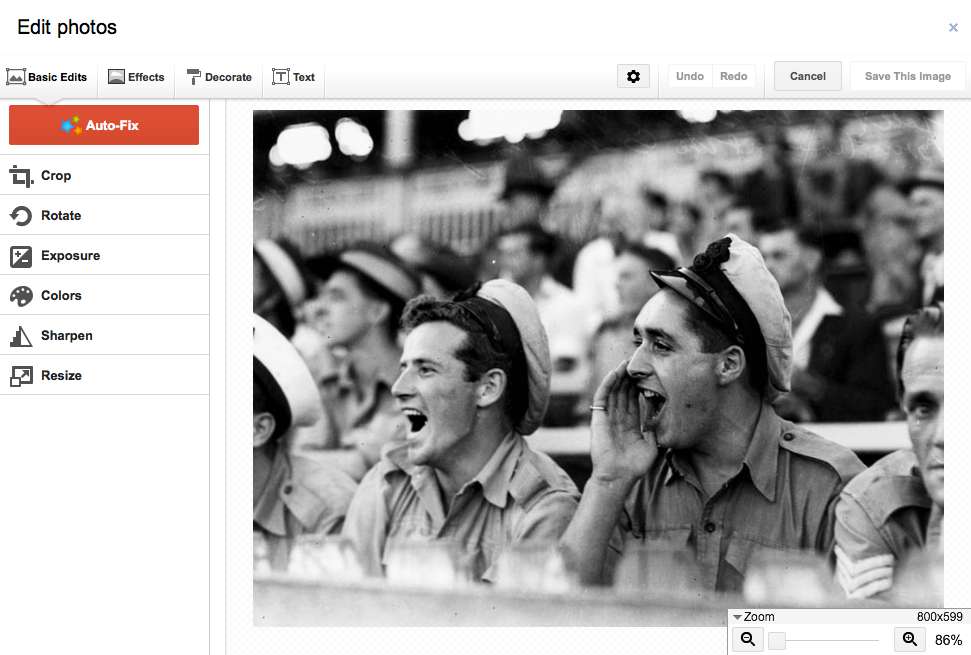This screenshot has width=971, height=655.
Task: Open the Exposure adjustment tool
Action: click(69, 255)
